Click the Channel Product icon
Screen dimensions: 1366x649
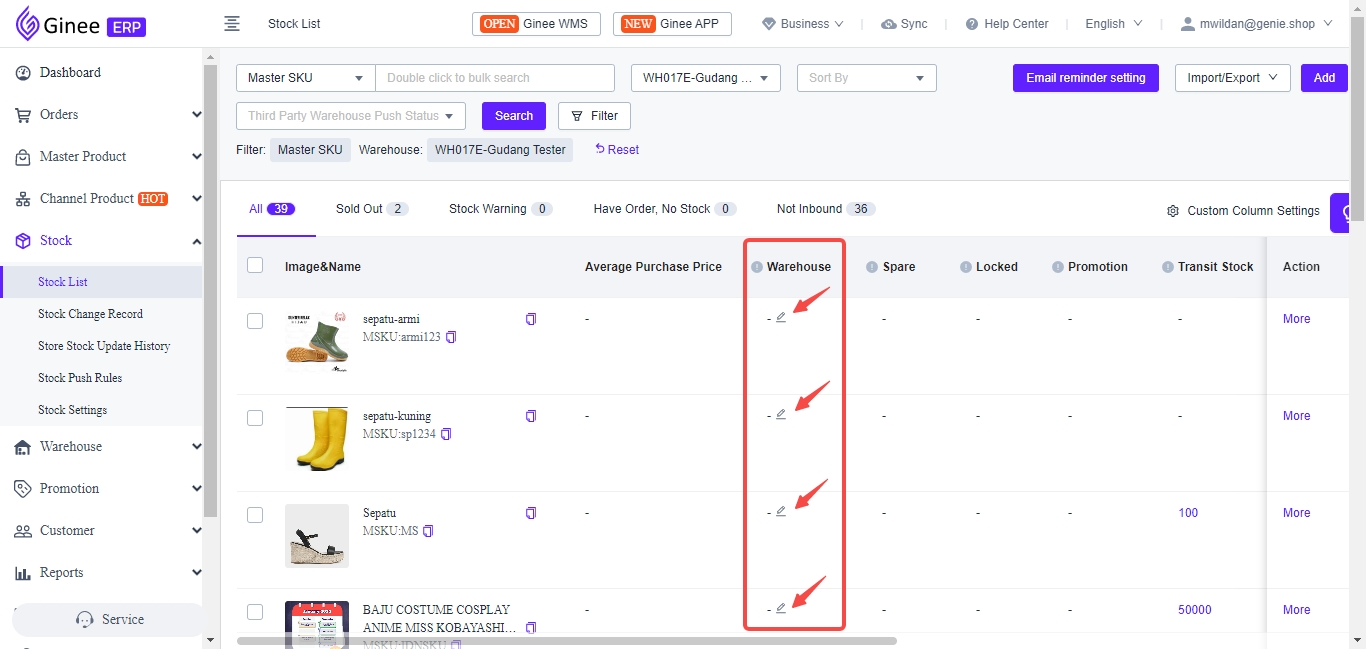pos(22,199)
